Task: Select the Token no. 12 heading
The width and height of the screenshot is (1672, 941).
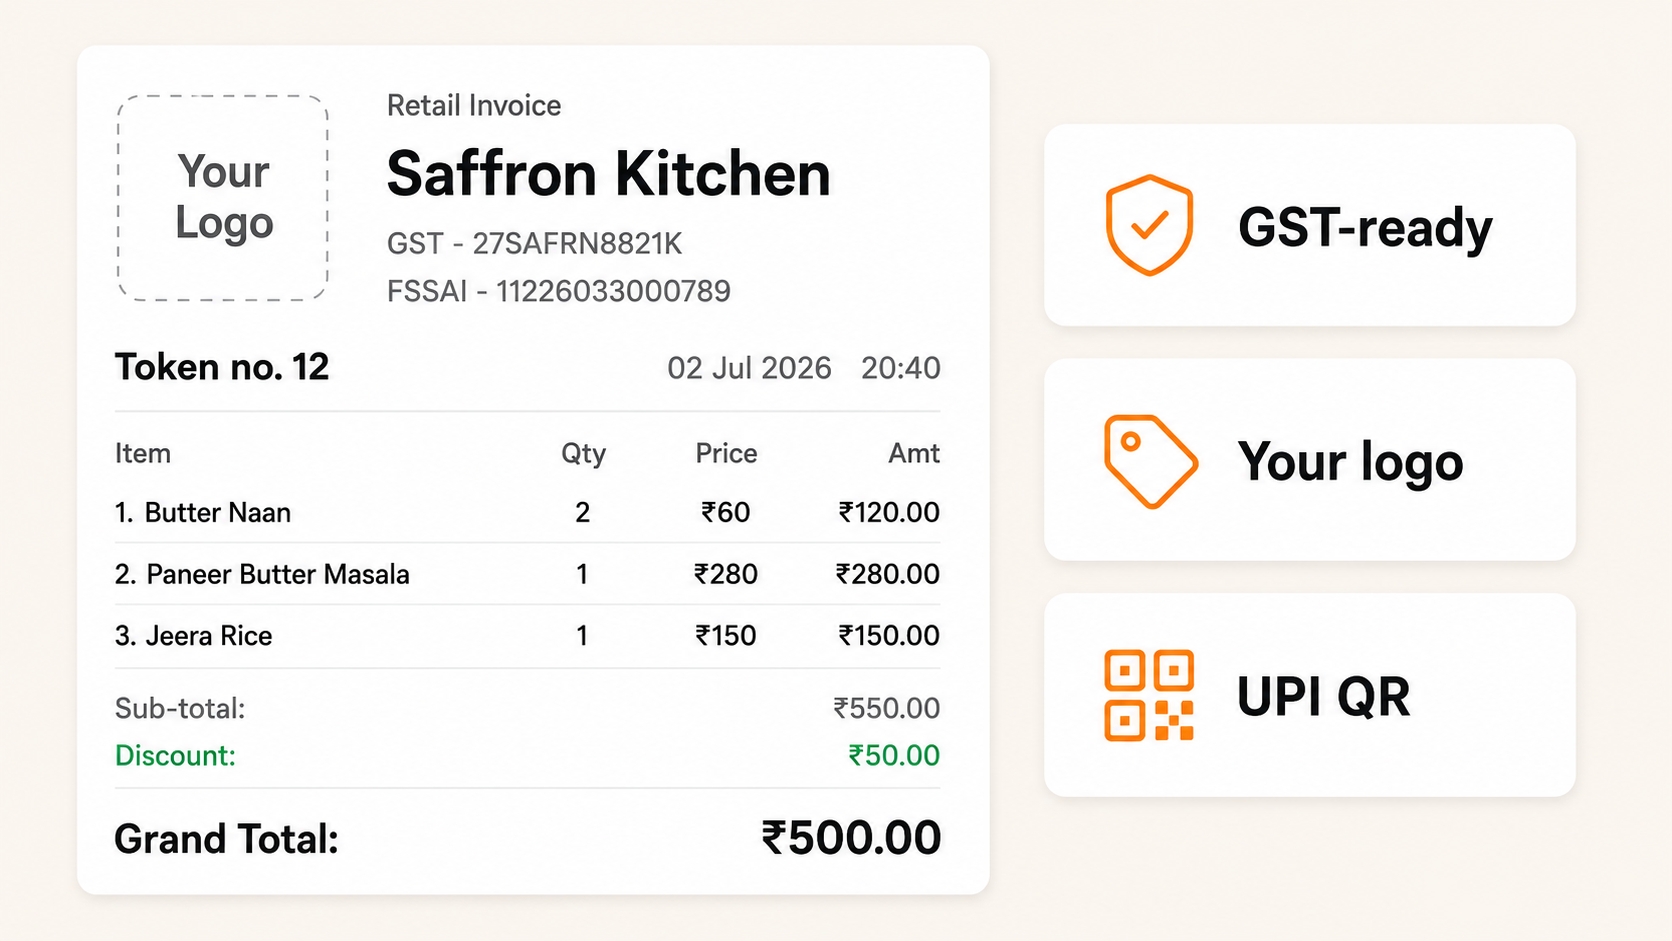Action: (x=222, y=367)
